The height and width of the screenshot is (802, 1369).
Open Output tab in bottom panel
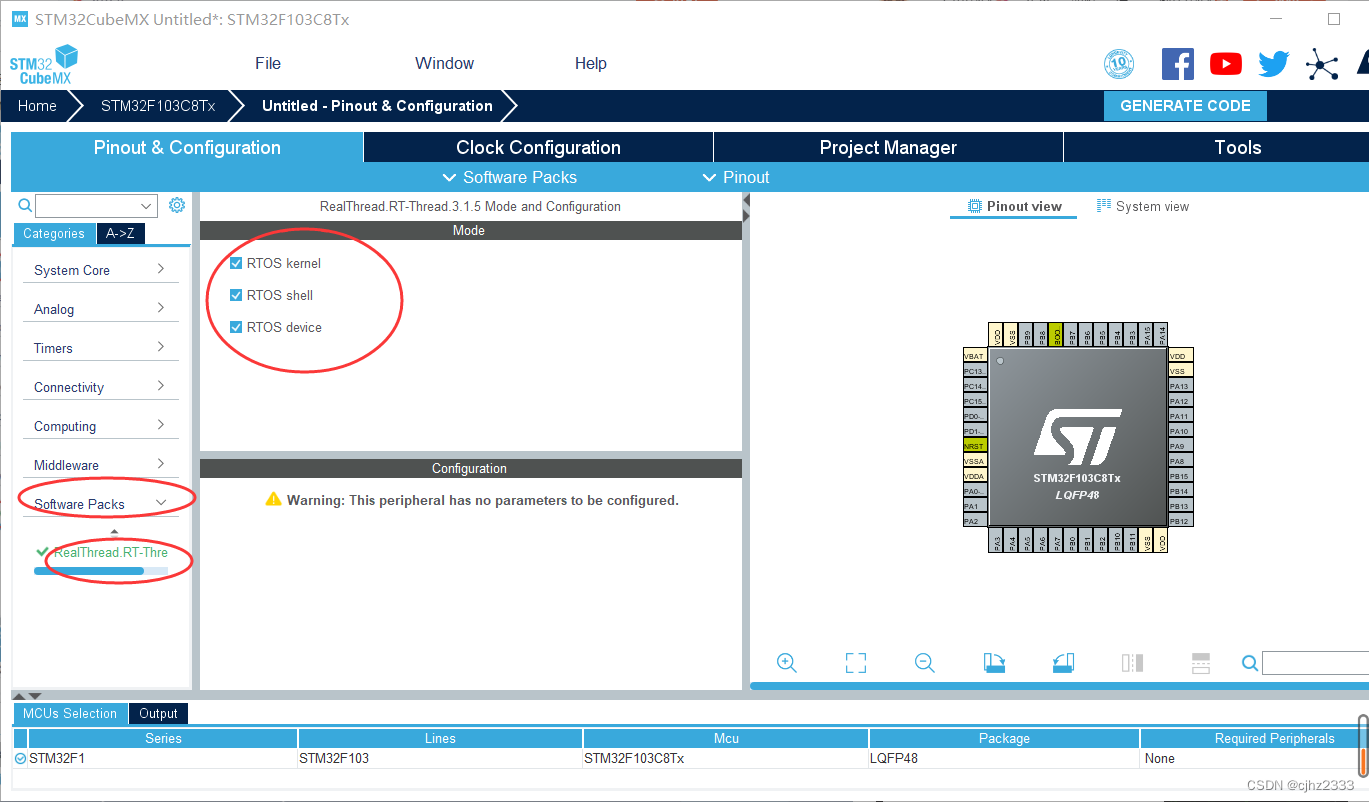click(158, 713)
